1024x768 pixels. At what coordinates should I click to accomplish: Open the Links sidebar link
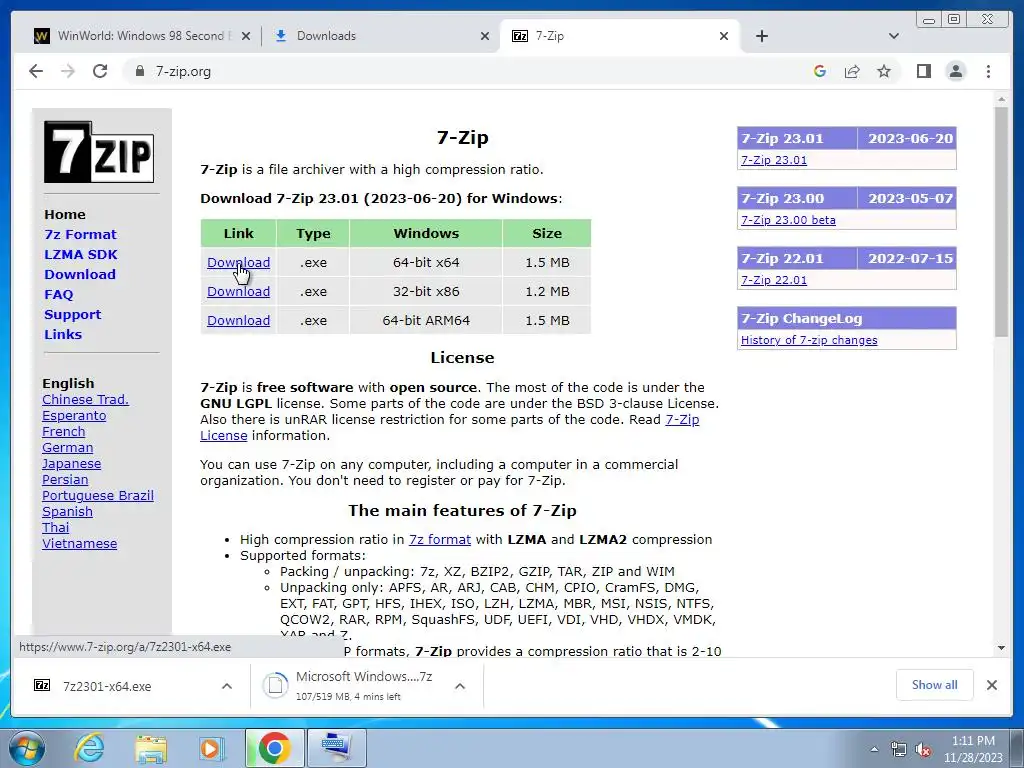[63, 334]
